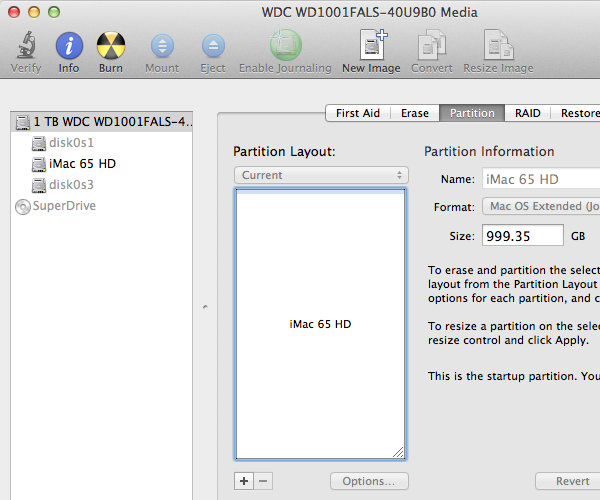
Task: Minimize the window with yellow button
Action: pos(34,12)
